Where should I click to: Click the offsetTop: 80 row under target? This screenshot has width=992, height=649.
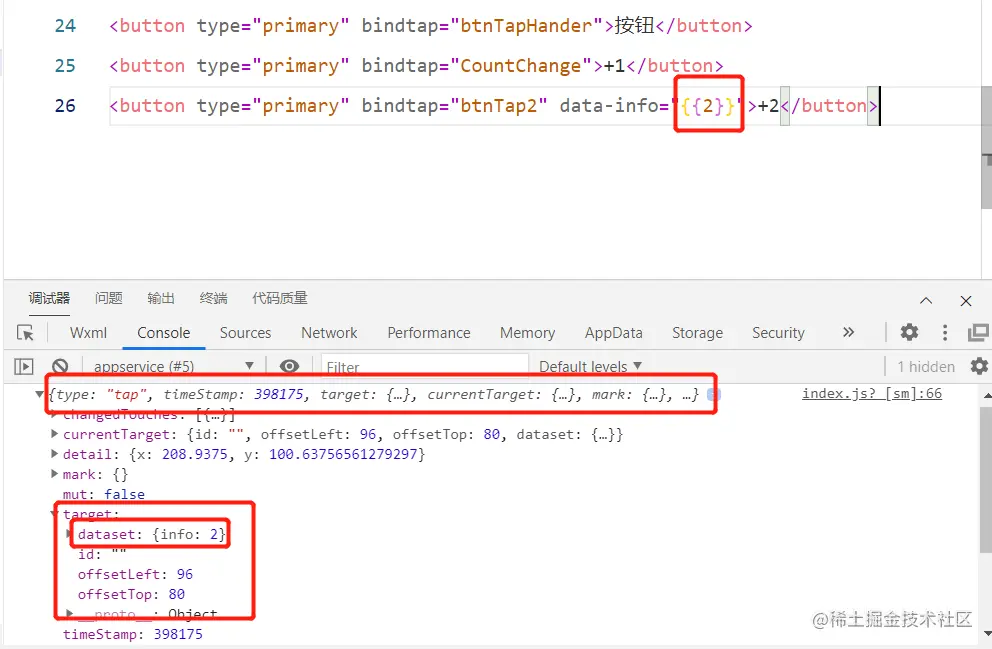132,594
